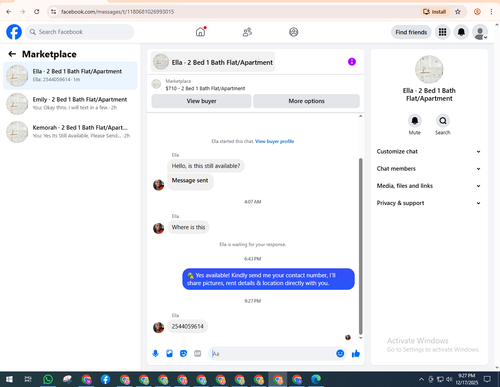
Task: Expand Customize chat section
Action: pyautogui.click(x=429, y=151)
